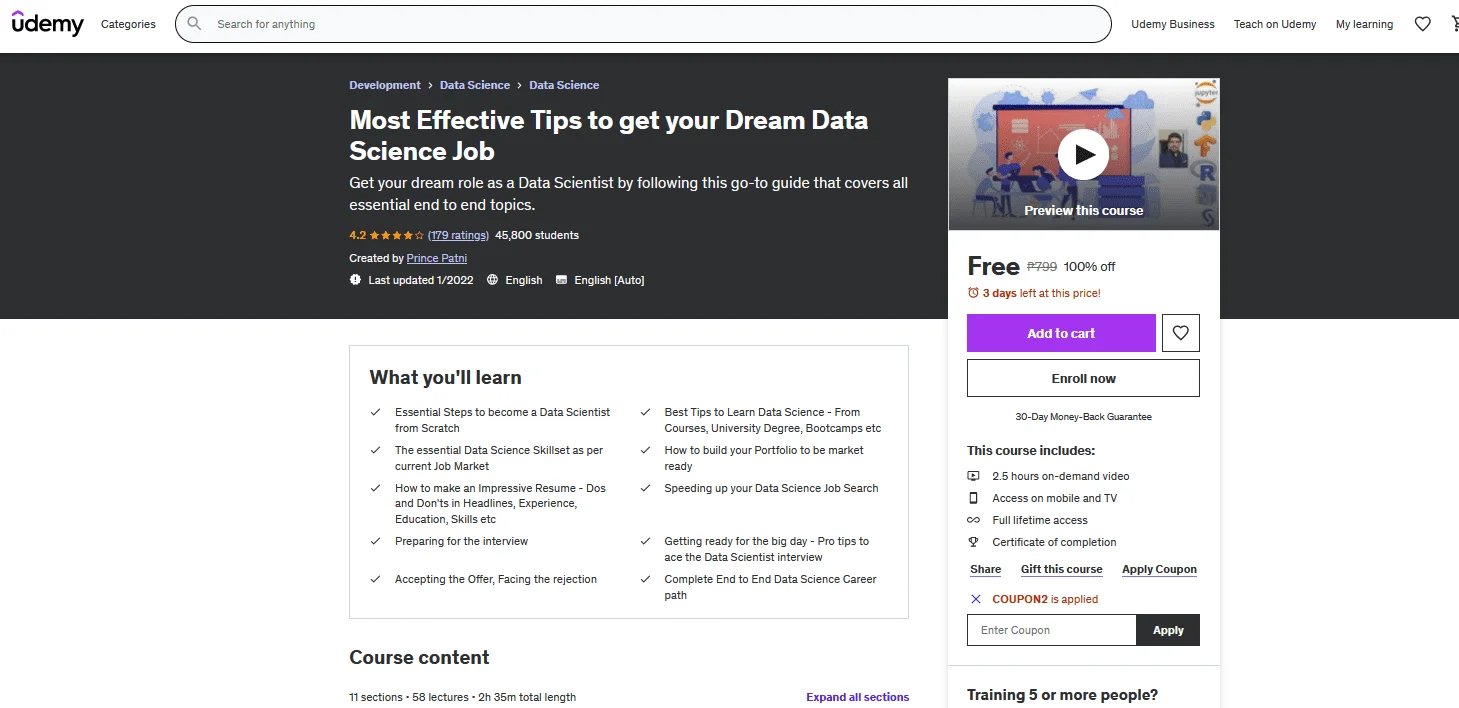Open instructor Prince Patni profile
Image resolution: width=1459 pixels, height=708 pixels.
click(x=437, y=258)
